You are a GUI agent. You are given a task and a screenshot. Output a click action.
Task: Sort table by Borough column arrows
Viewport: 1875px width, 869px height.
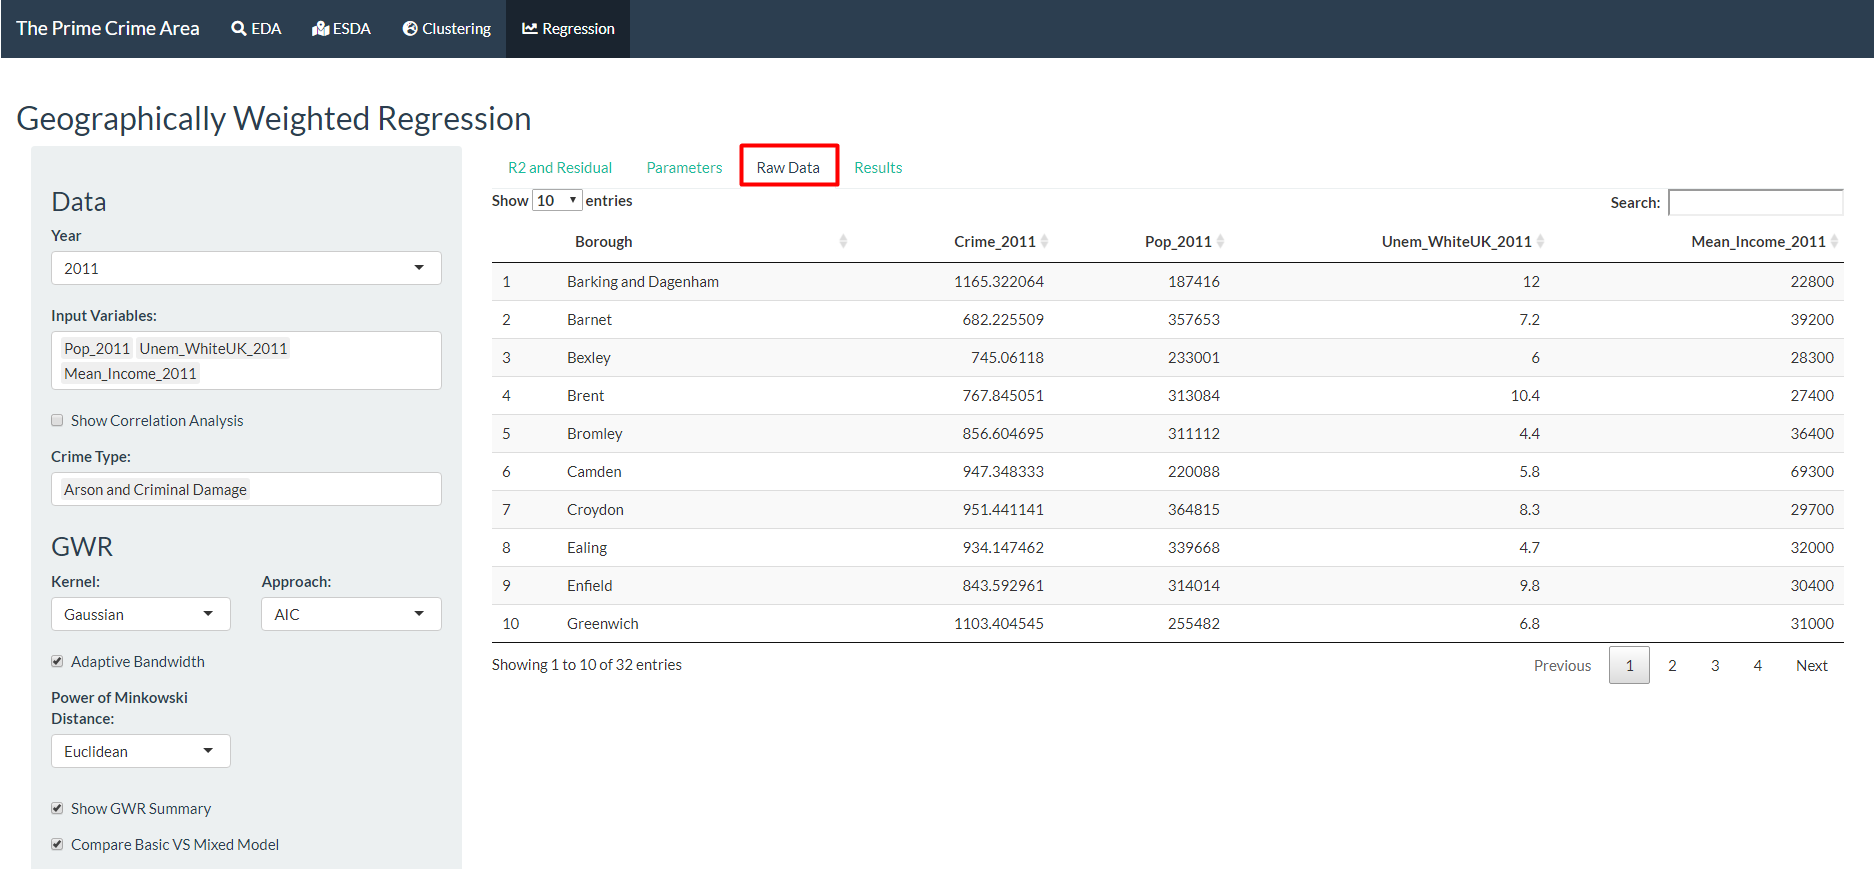coord(843,241)
